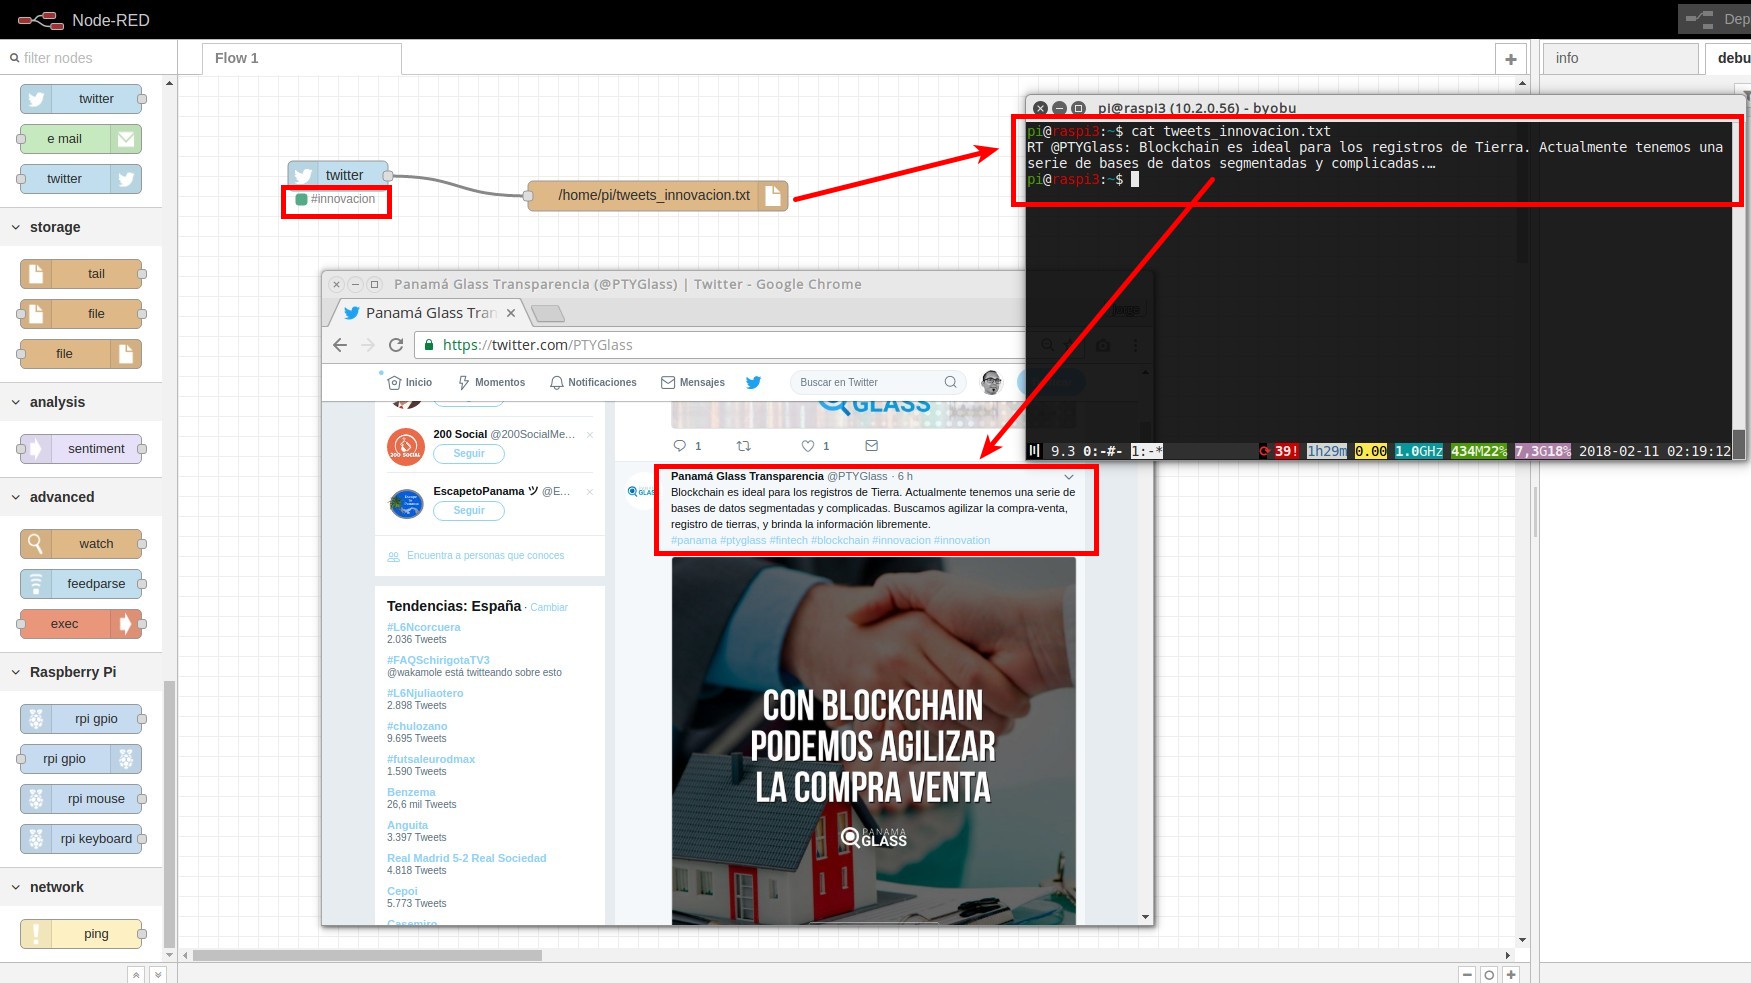
Task: Dismiss the 200 Social follow suggestion
Action: 590,435
